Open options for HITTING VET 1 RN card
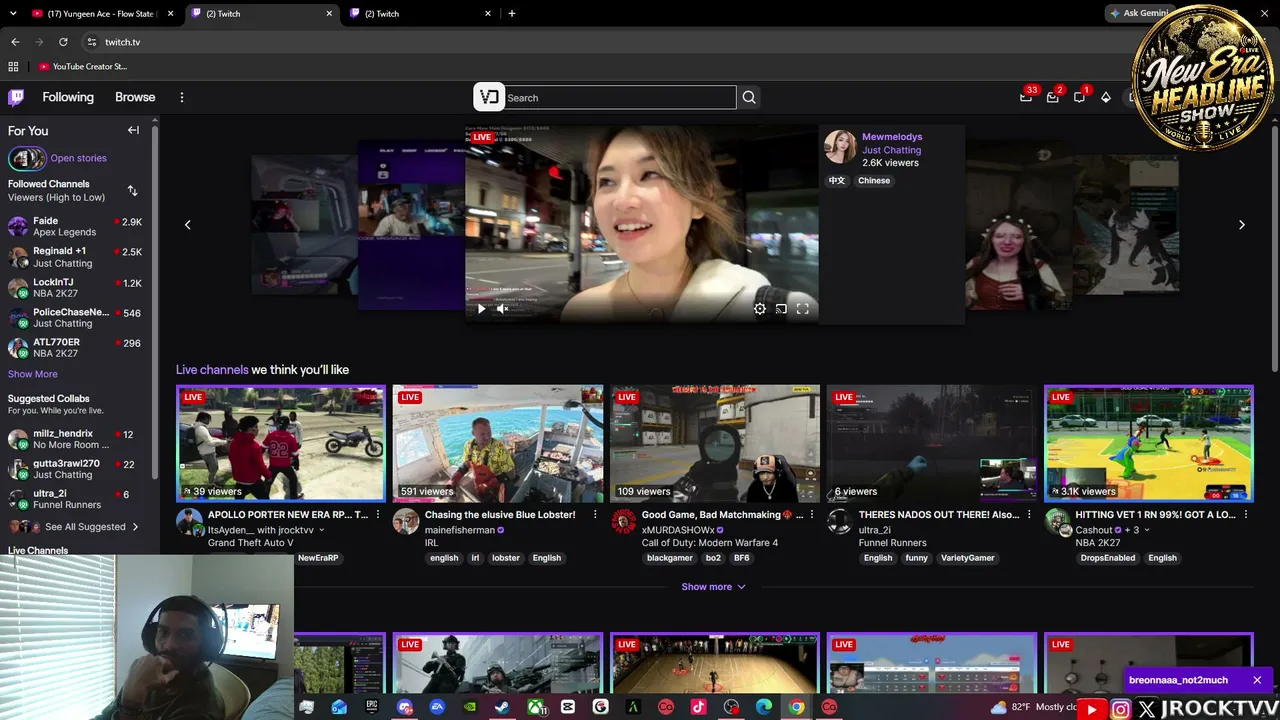1280x720 pixels. pyautogui.click(x=1246, y=515)
